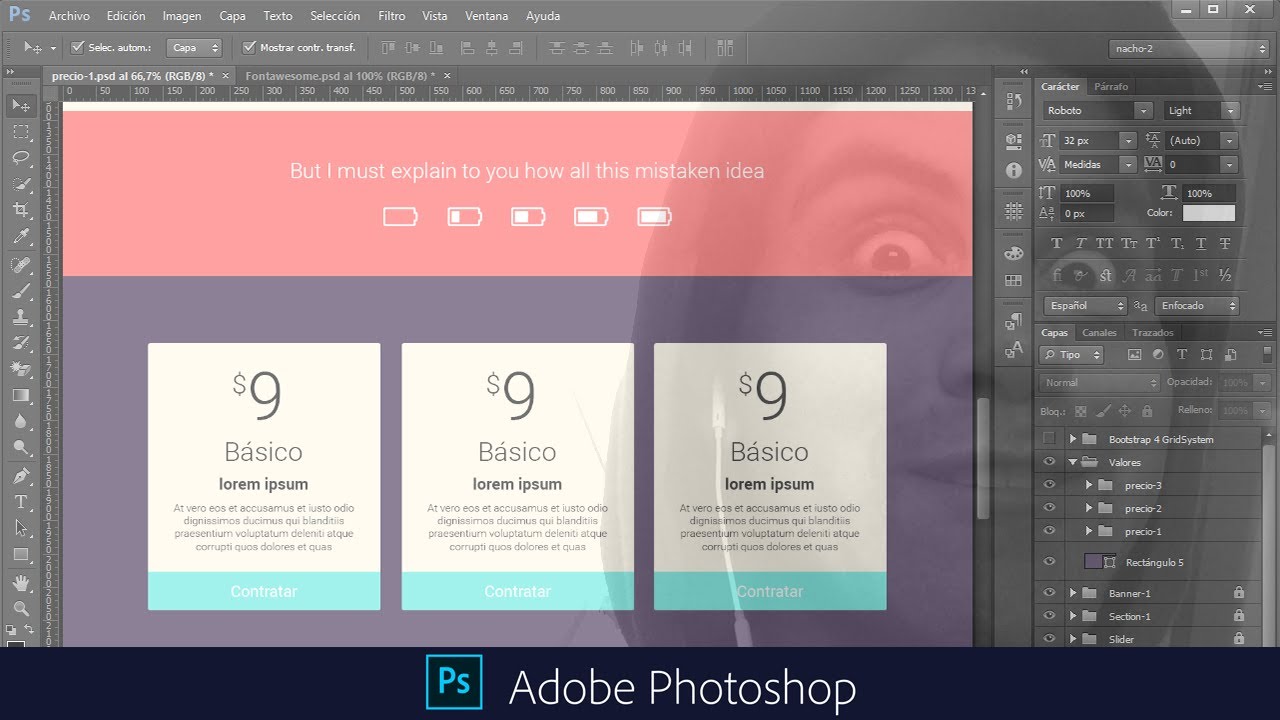The height and width of the screenshot is (720, 1280).
Task: Select the Clone Stamp tool
Action: (x=21, y=317)
